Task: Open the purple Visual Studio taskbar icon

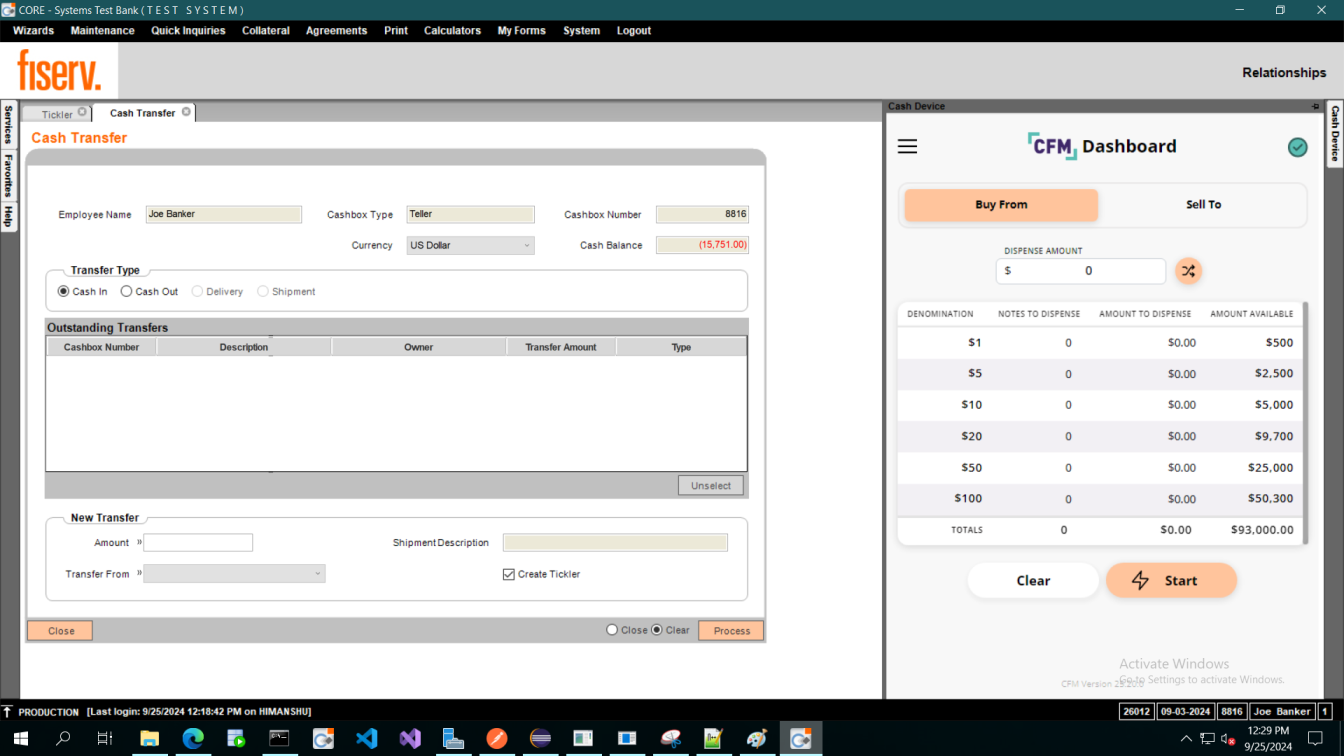Action: click(410, 739)
